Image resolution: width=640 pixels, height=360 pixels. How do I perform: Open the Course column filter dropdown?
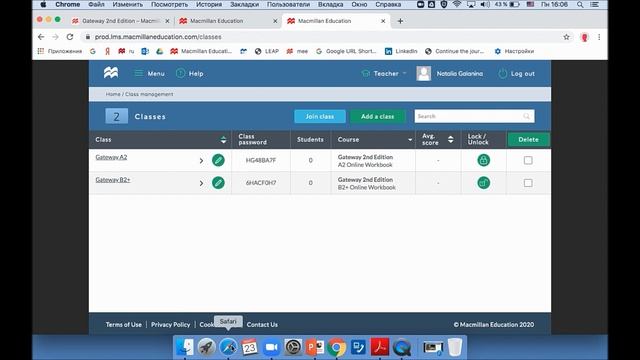point(410,140)
